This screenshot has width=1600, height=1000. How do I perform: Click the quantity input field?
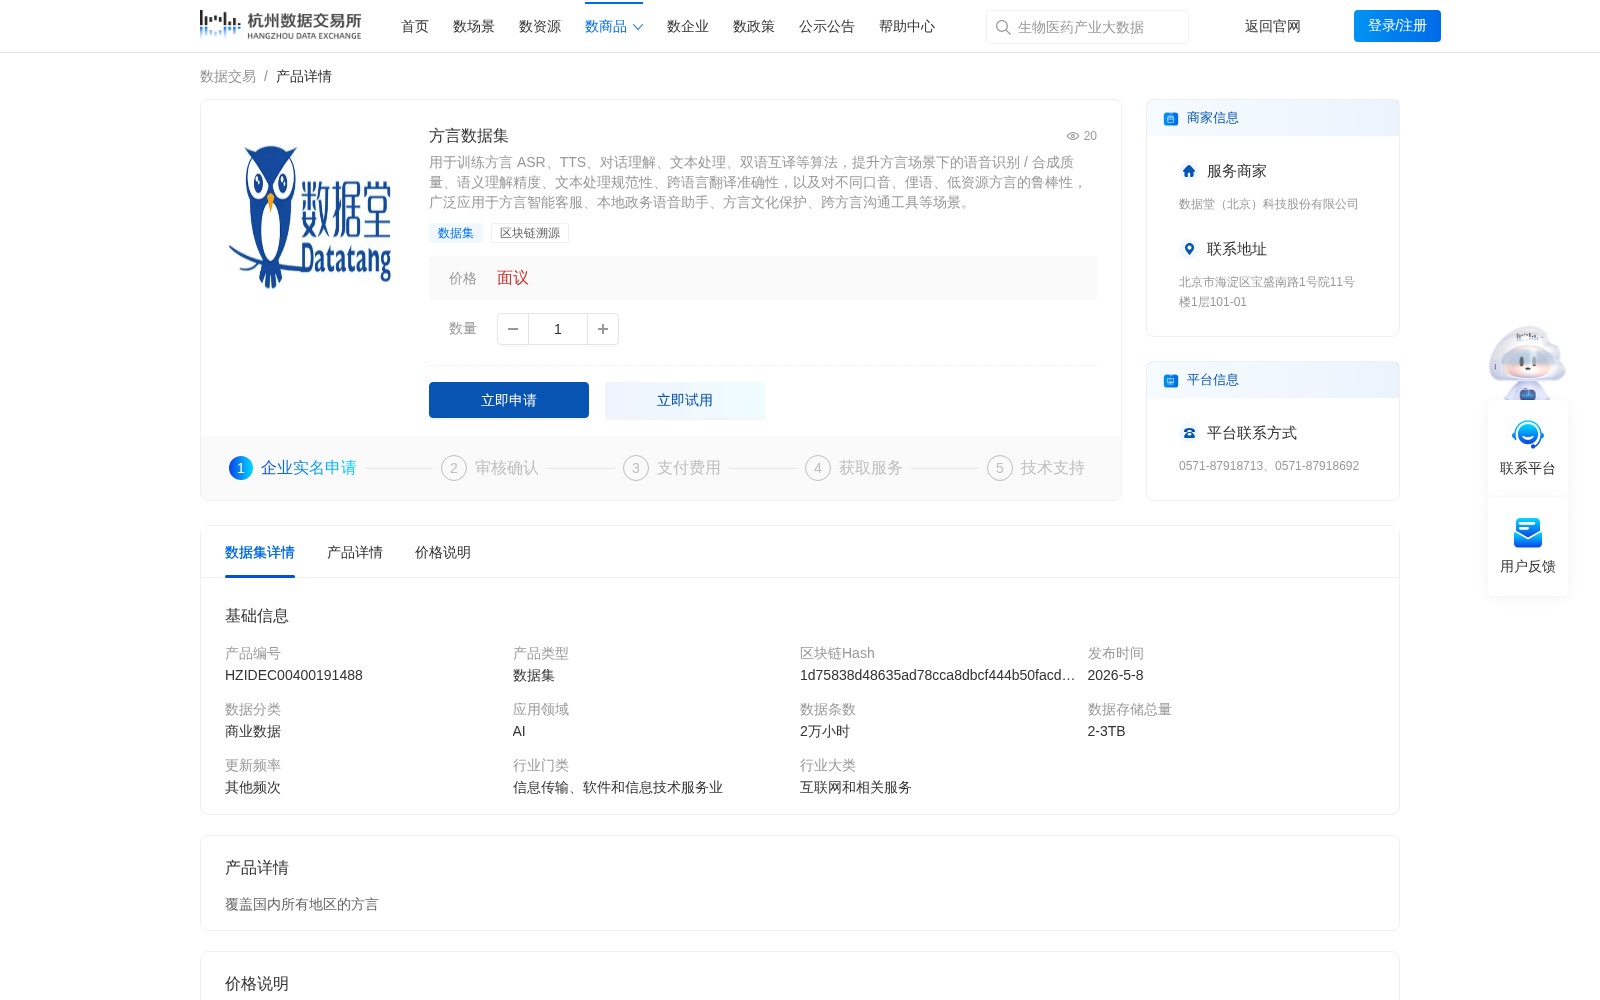pos(558,329)
